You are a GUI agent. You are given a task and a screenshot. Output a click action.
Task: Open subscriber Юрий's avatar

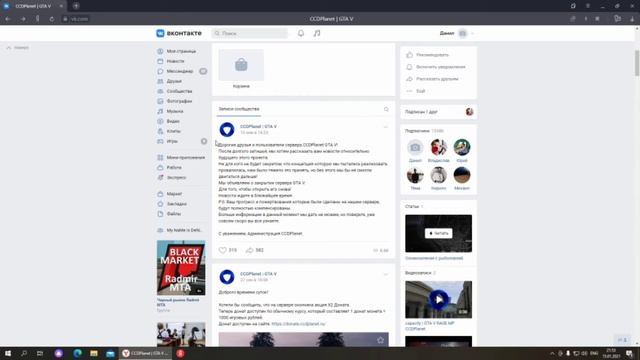[x=462, y=147]
